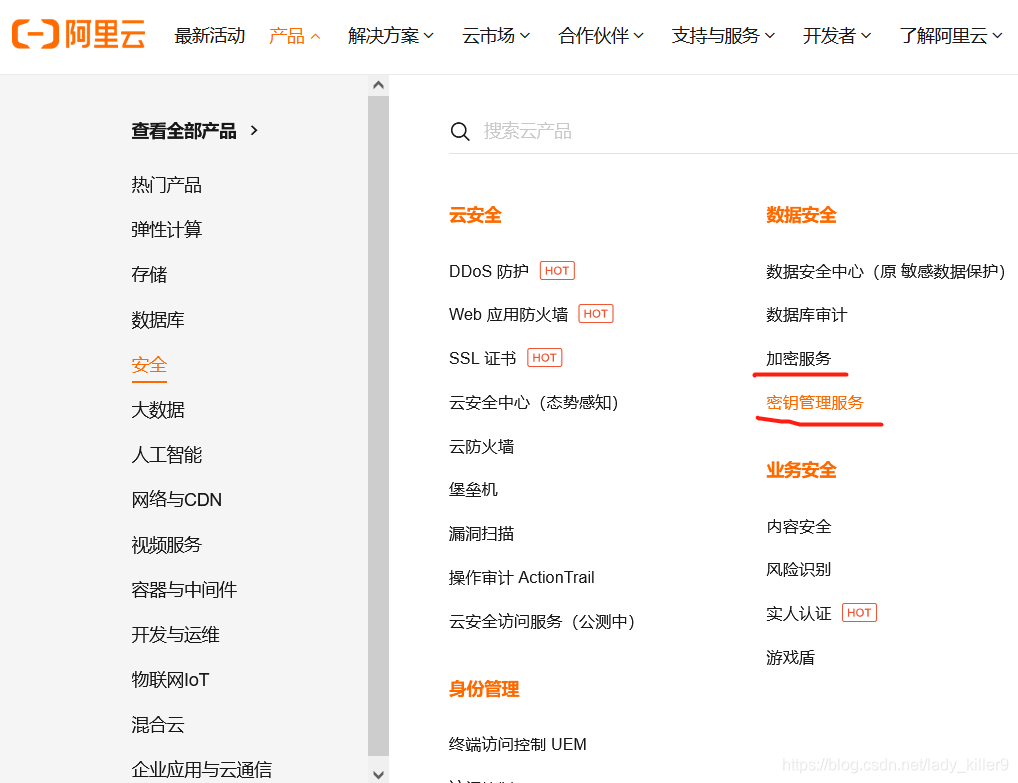Click the HOT badge beside Web 应用防火墙

click(595, 314)
